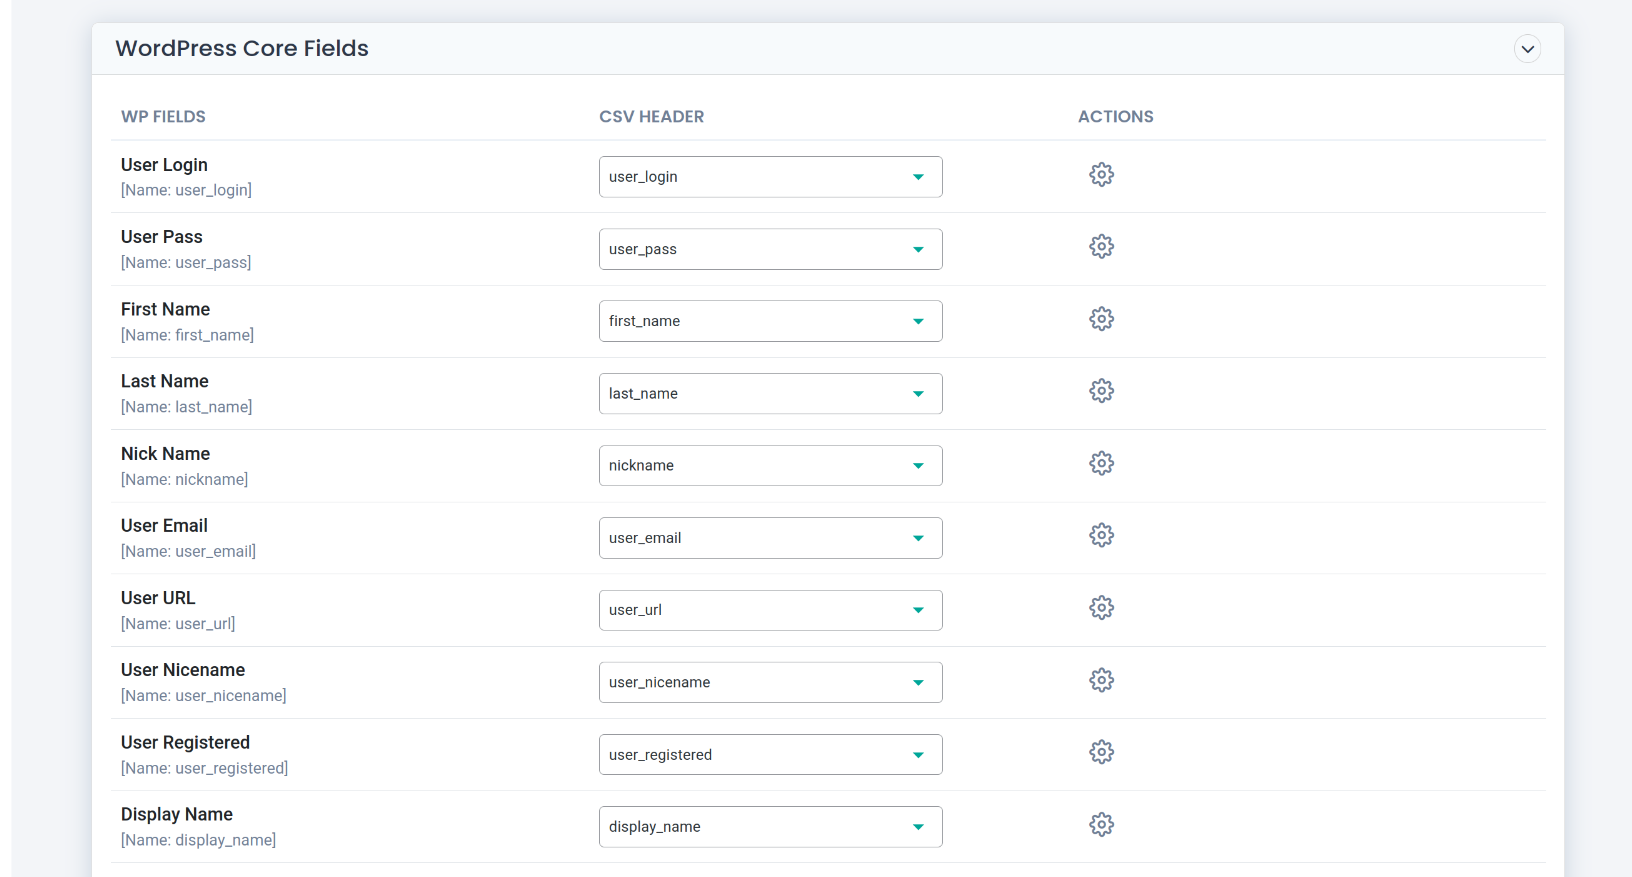Viewport: 1632px width, 877px height.
Task: Open the user_email CSV header dropdown
Action: coord(770,538)
